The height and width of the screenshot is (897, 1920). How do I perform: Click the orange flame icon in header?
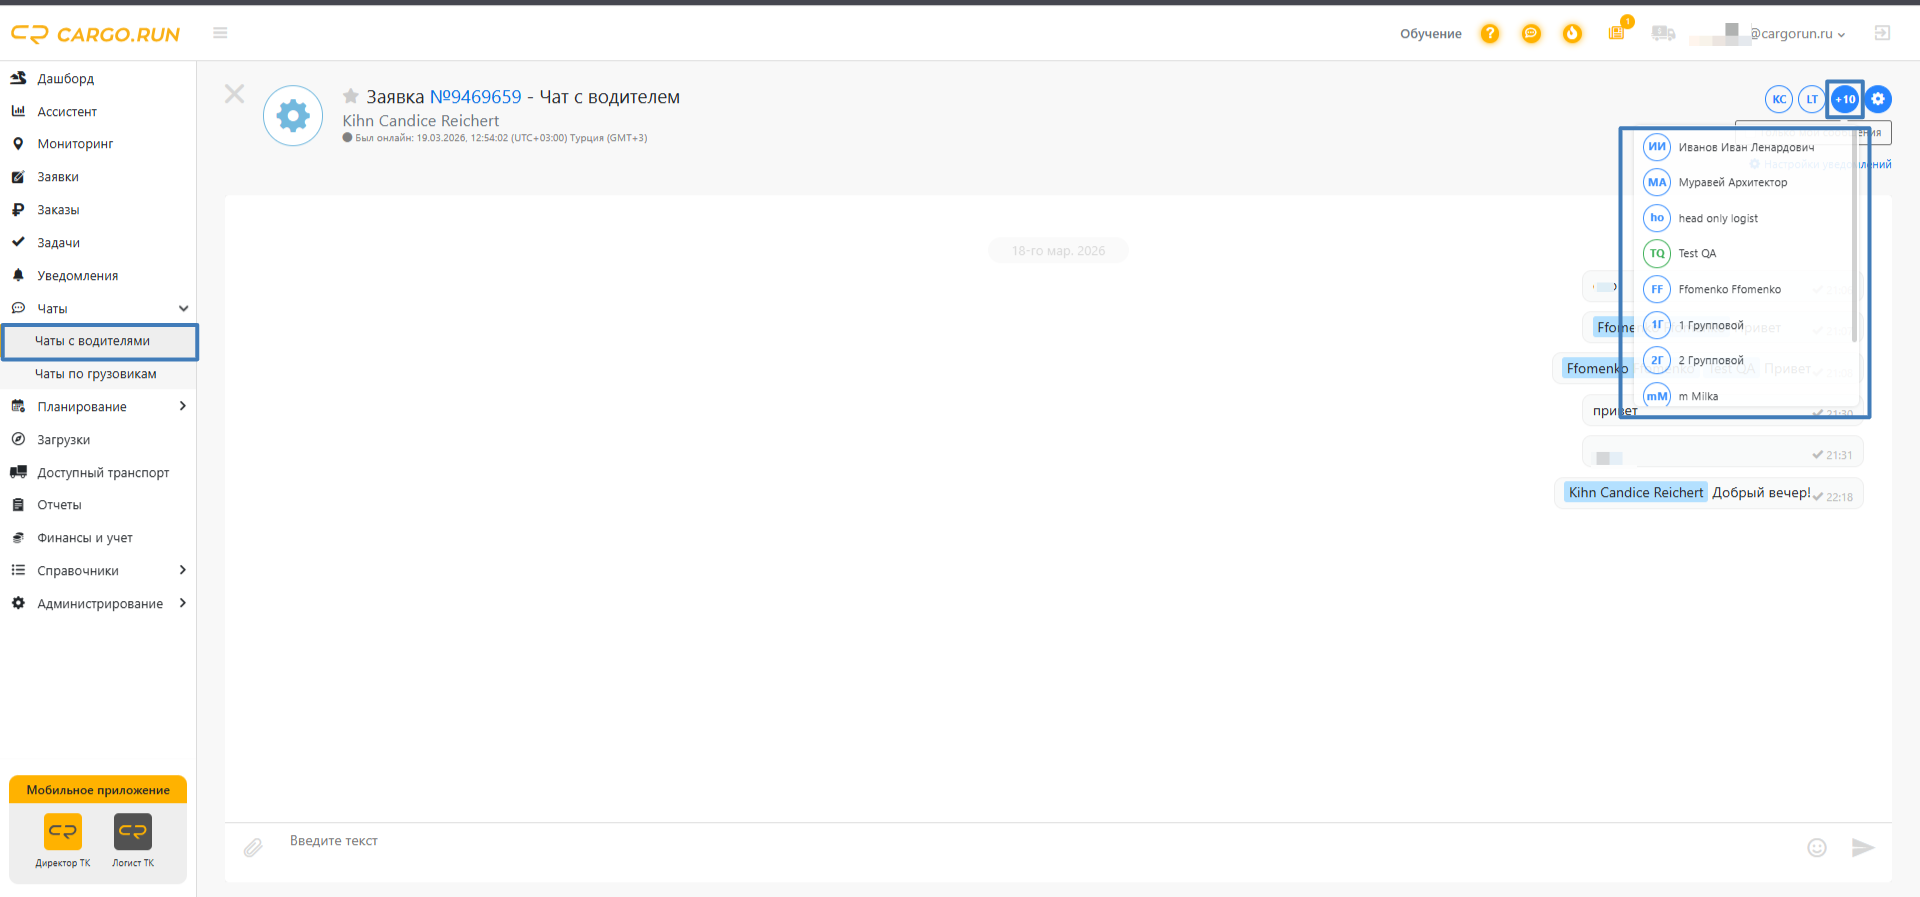(1572, 34)
